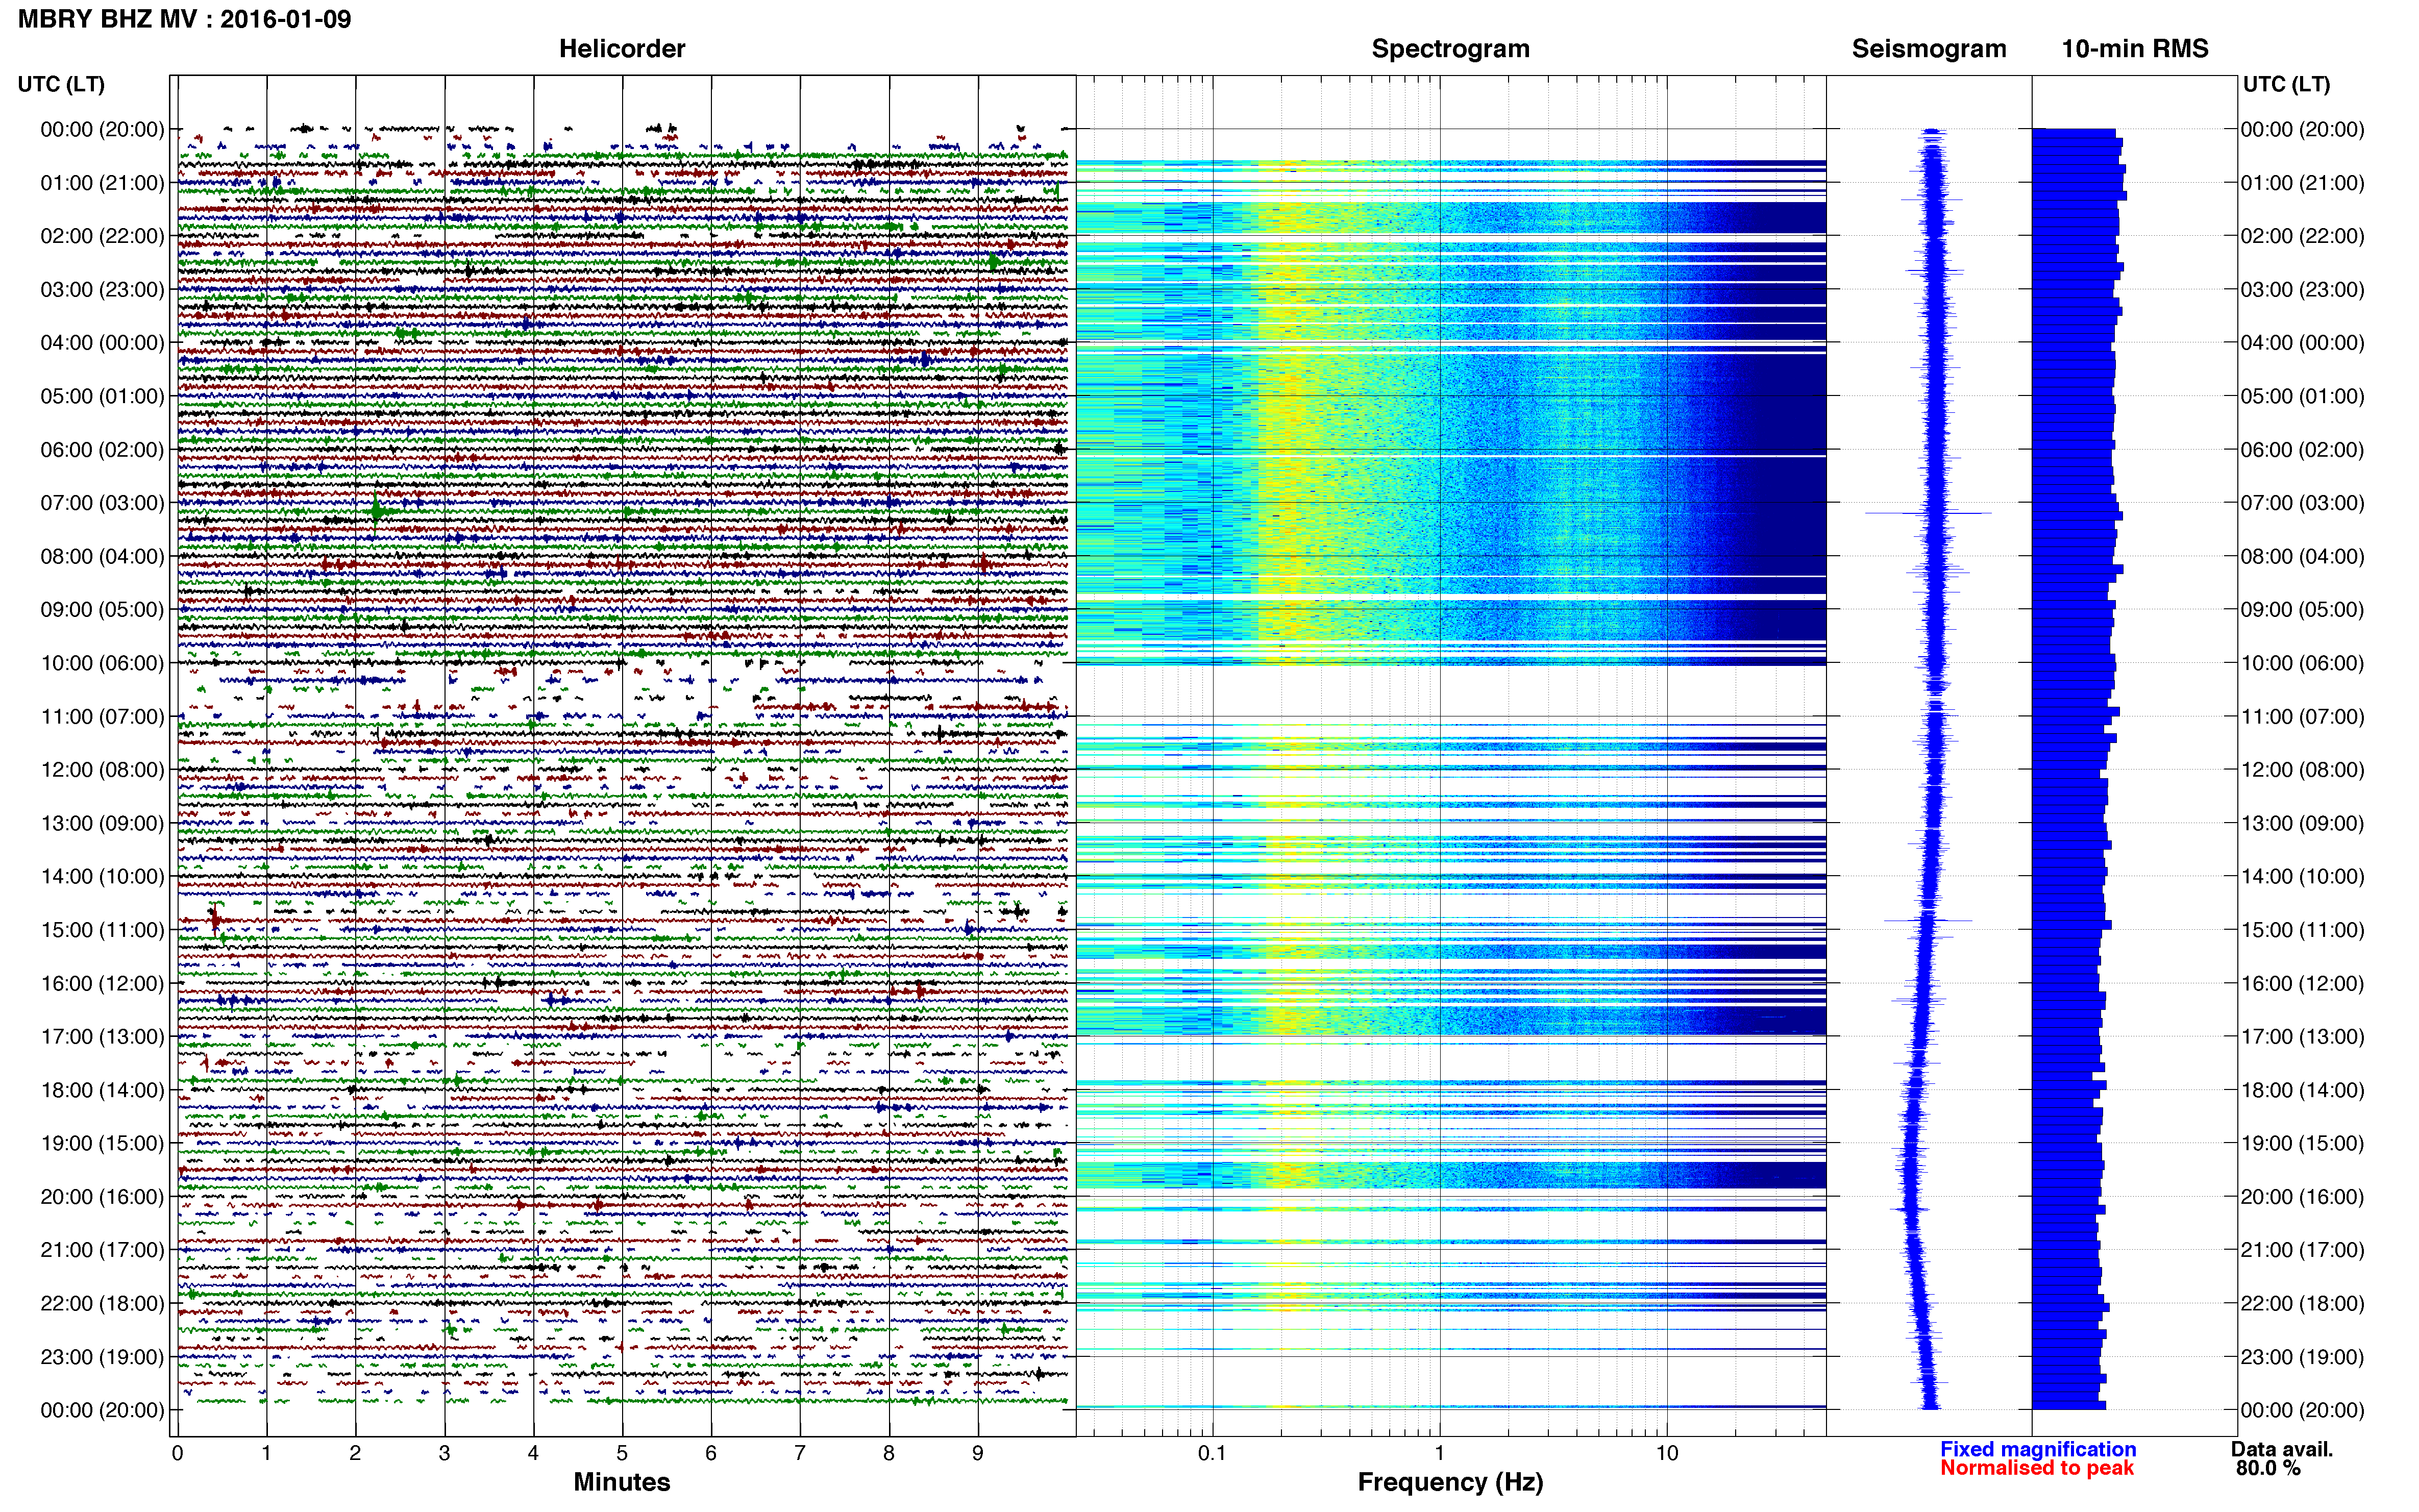Click minute tick '5' under helicorder
The image size is (2419, 1512).
(622, 1454)
